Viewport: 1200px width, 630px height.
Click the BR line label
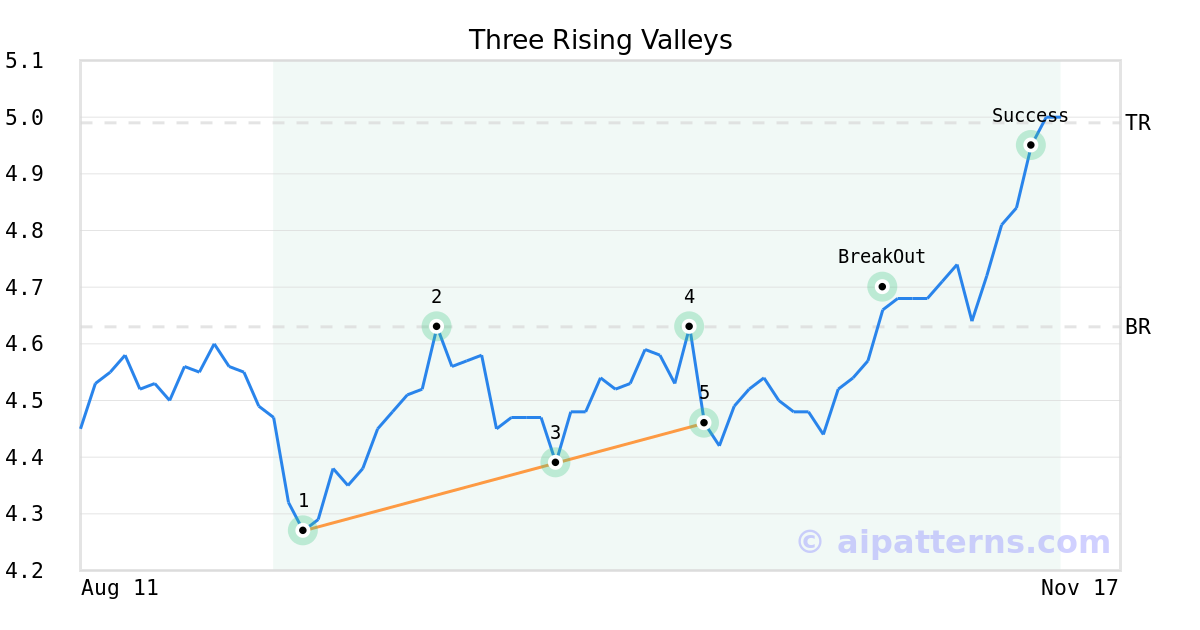click(1138, 327)
